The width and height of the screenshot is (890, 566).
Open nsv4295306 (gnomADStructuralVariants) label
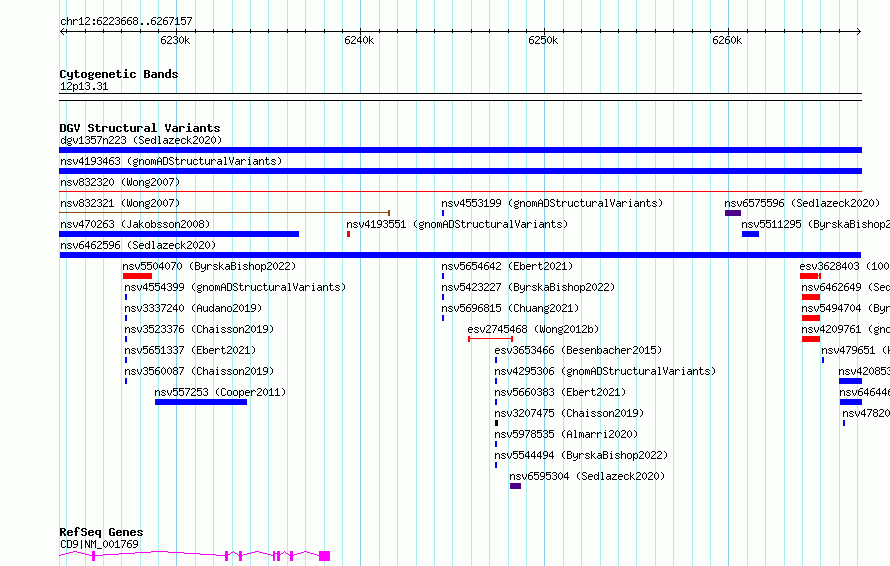(x=605, y=371)
